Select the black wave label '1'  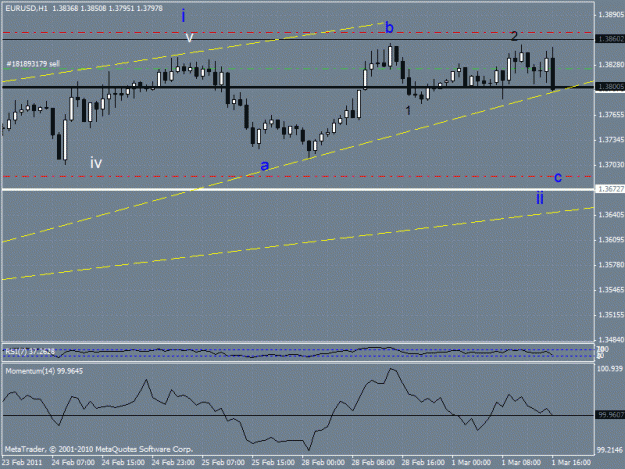(x=408, y=110)
